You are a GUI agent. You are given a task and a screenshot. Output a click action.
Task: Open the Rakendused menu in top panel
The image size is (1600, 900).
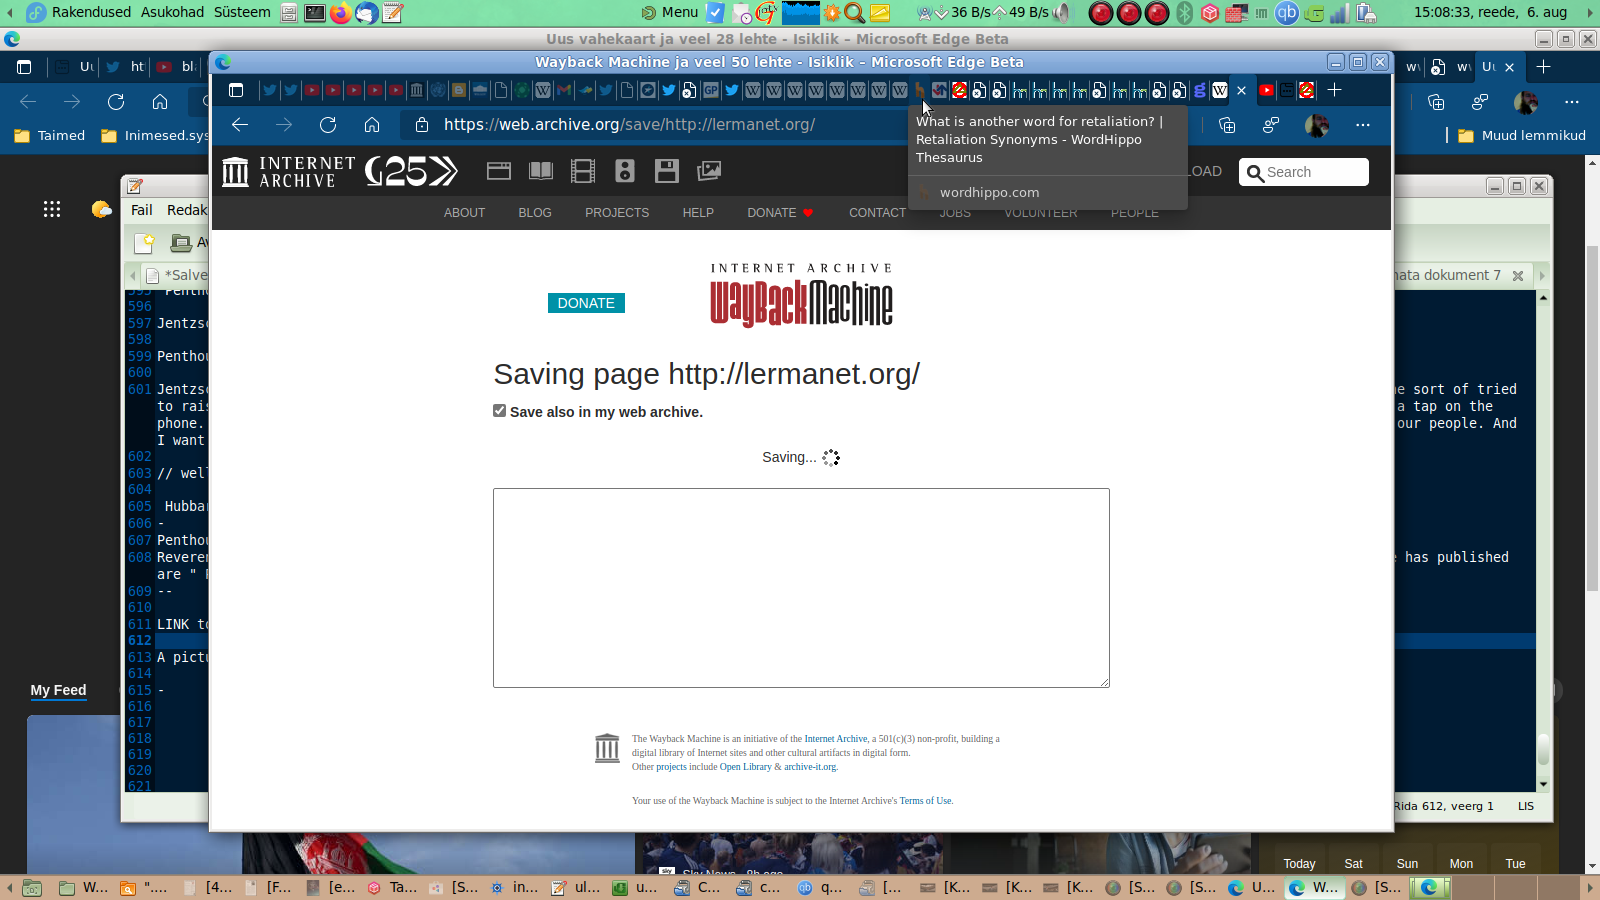[91, 12]
